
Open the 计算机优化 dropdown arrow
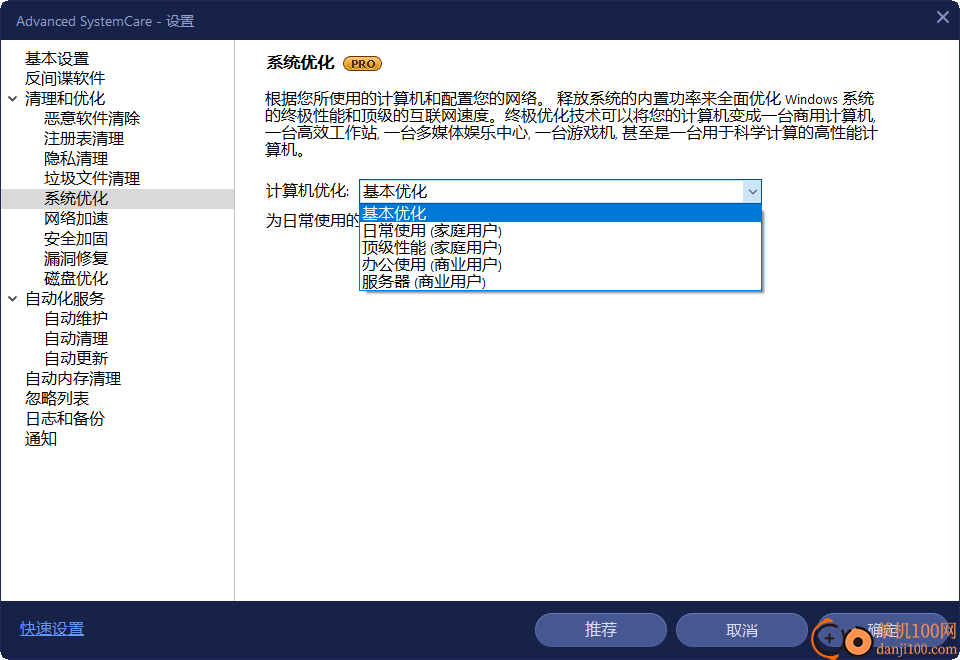click(752, 192)
